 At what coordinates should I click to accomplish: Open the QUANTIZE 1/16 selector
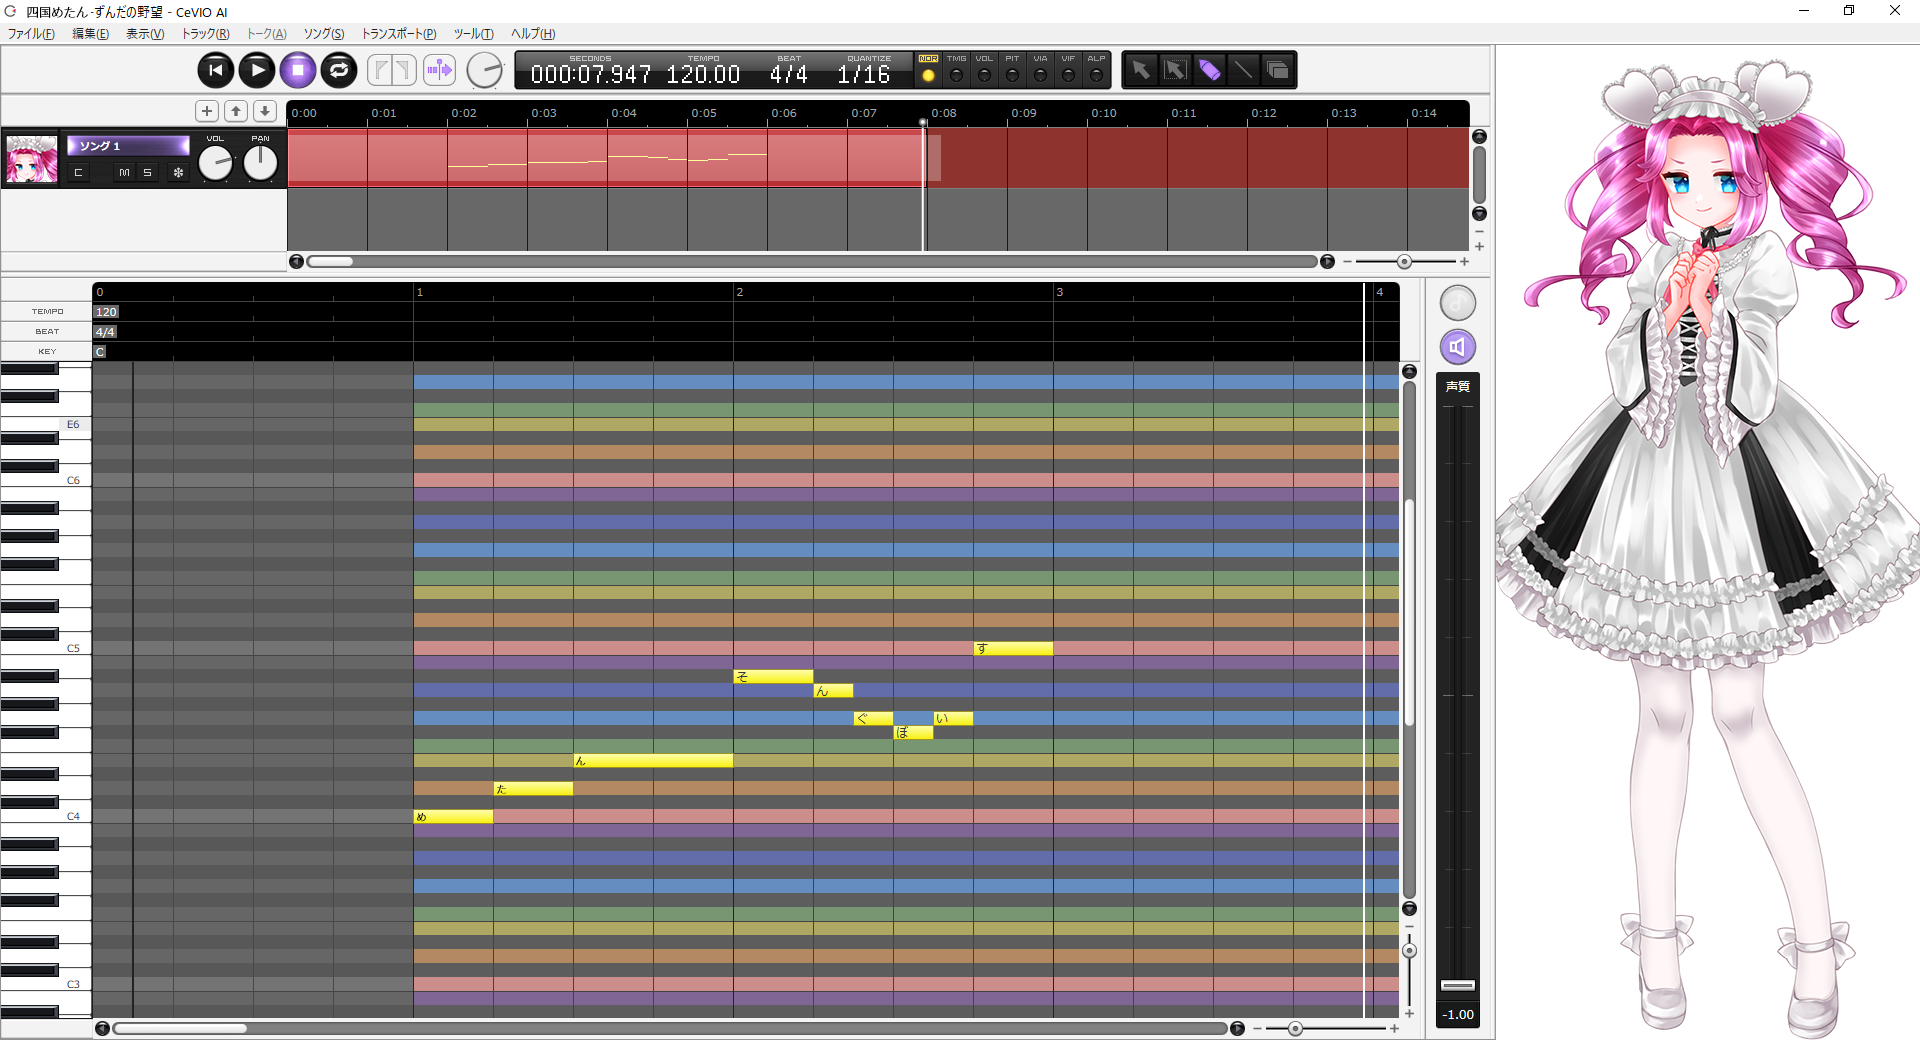click(x=864, y=74)
